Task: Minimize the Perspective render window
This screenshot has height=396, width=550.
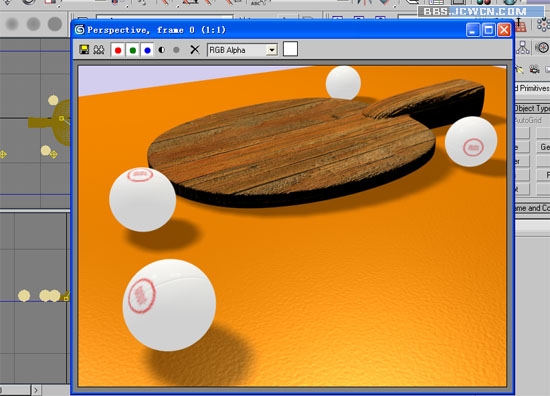Action: coord(472,30)
